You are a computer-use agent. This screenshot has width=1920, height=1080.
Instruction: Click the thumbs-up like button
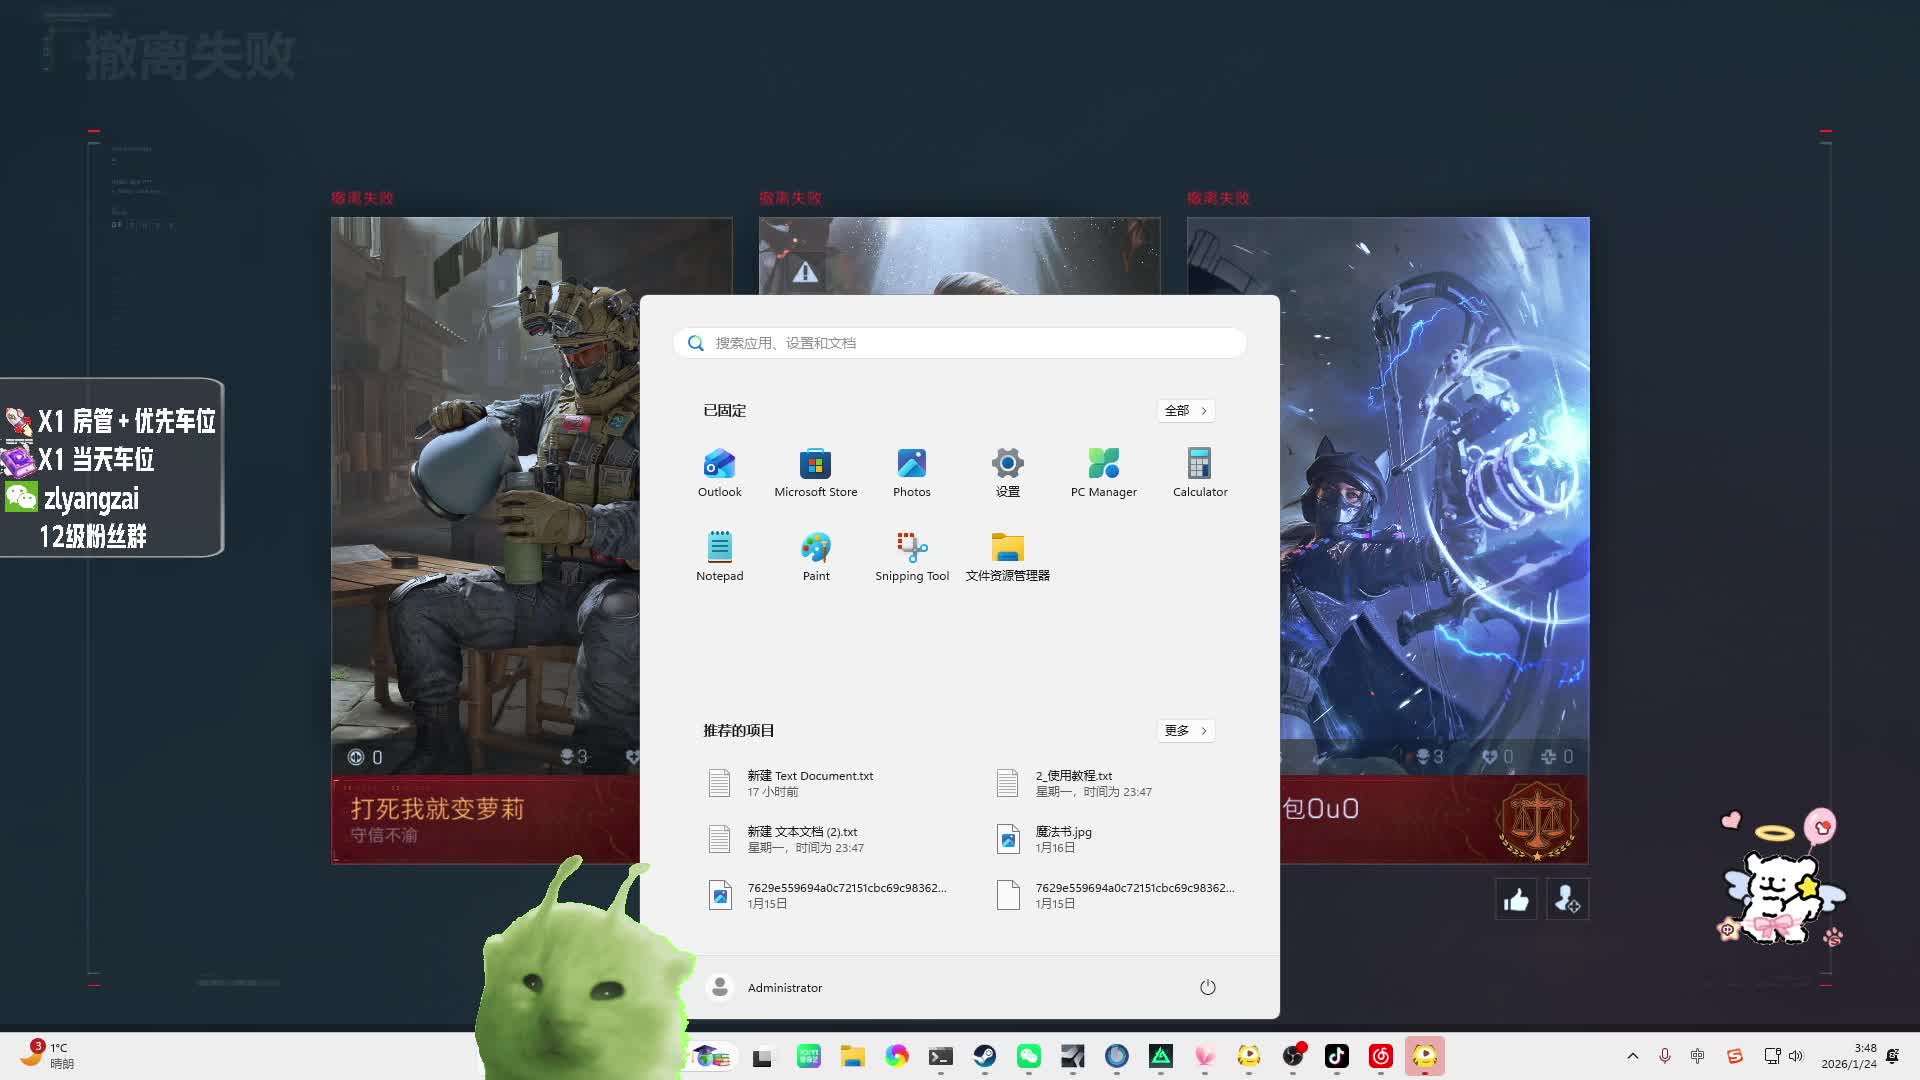pyautogui.click(x=1516, y=900)
